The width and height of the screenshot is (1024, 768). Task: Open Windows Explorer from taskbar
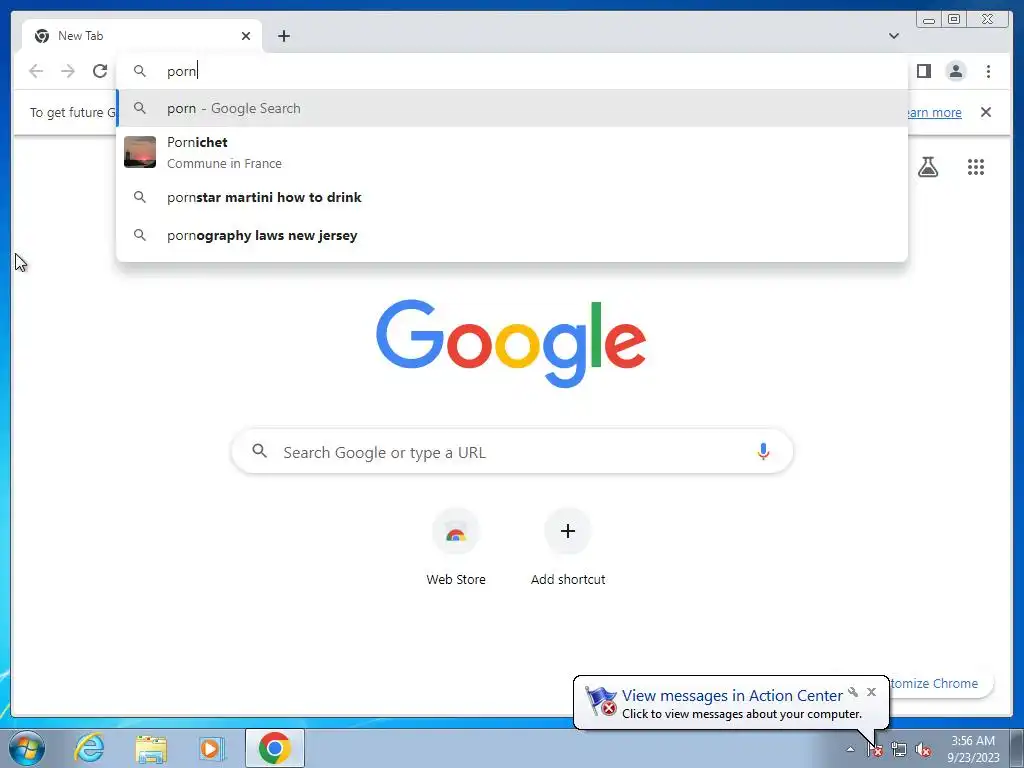[x=151, y=748]
